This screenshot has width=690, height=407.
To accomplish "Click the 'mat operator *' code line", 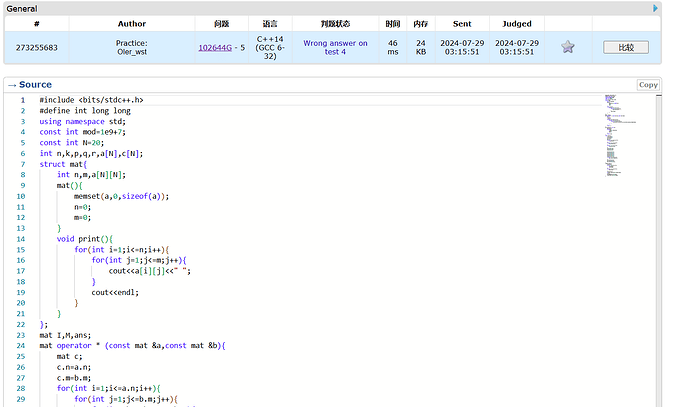I will click(x=132, y=346).
